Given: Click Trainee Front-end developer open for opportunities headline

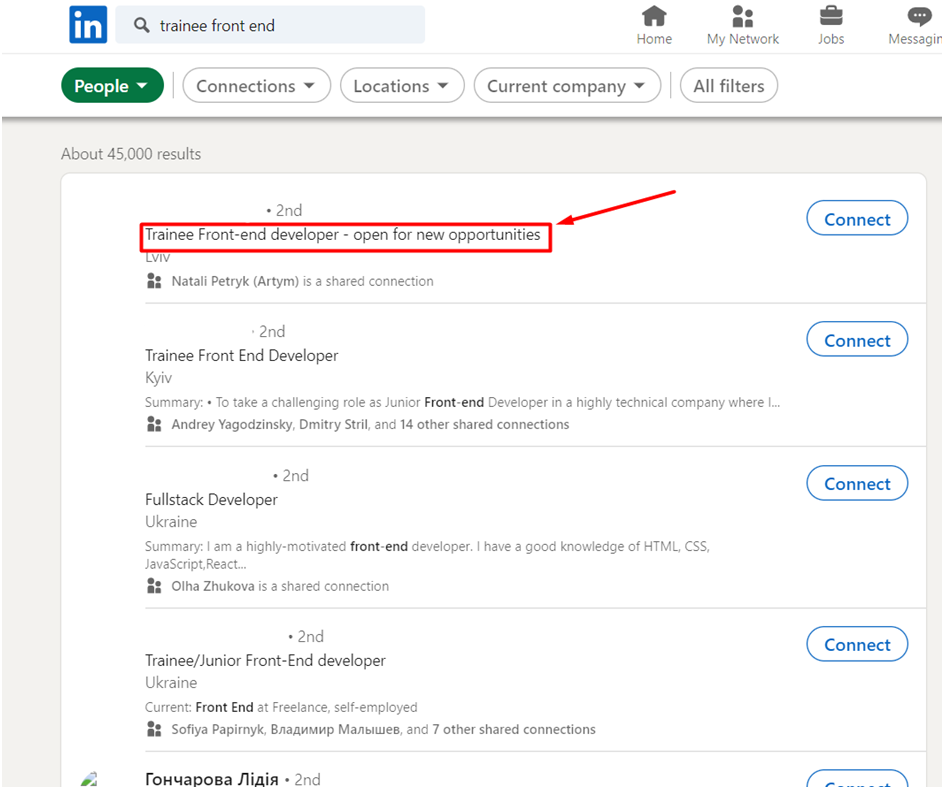Looking at the screenshot, I should (x=343, y=235).
